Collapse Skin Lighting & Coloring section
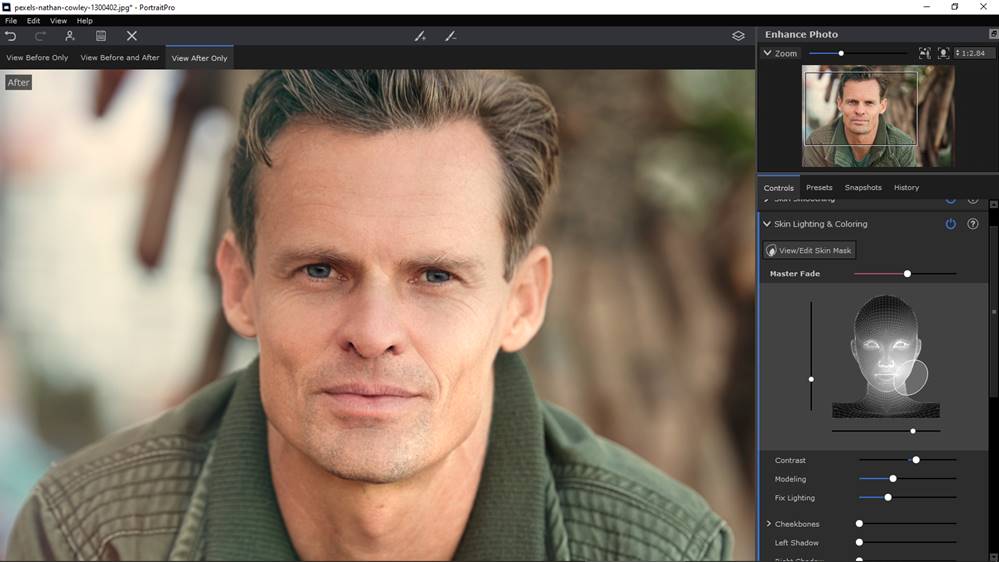The image size is (999, 562). point(767,224)
